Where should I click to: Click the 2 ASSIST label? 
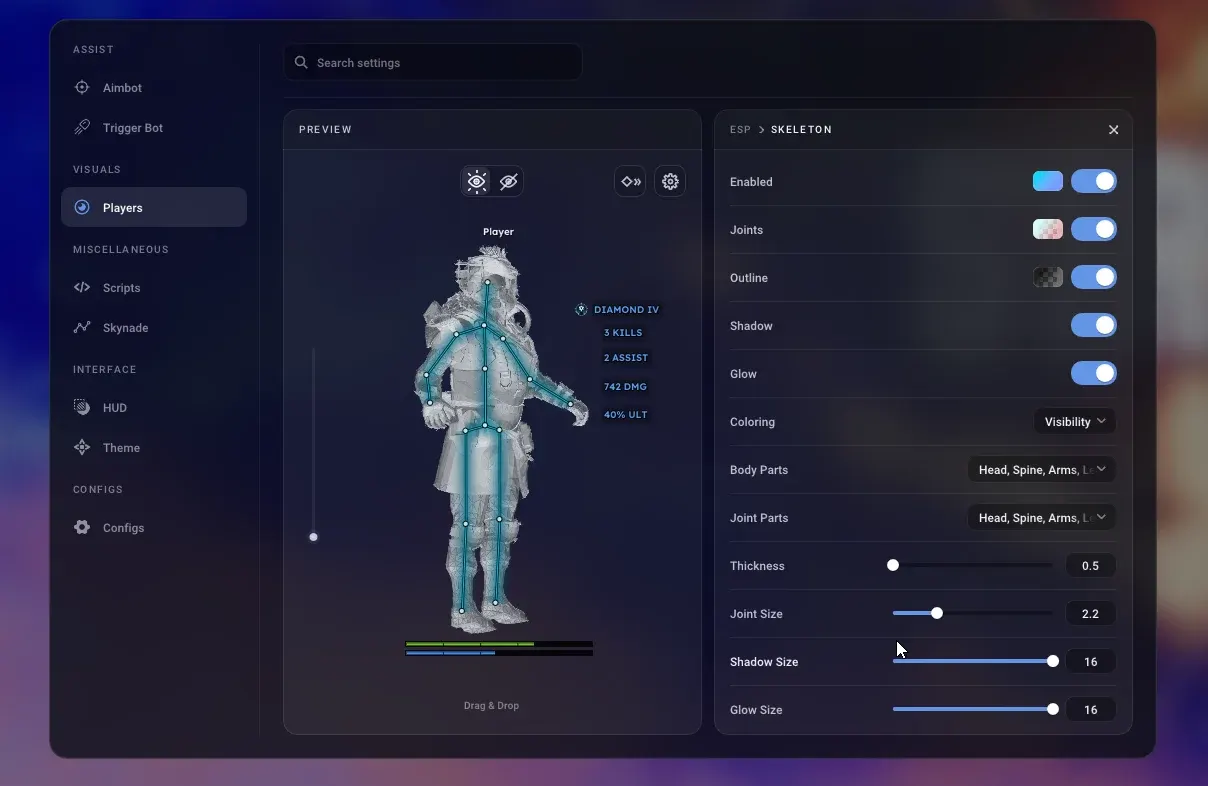626,358
